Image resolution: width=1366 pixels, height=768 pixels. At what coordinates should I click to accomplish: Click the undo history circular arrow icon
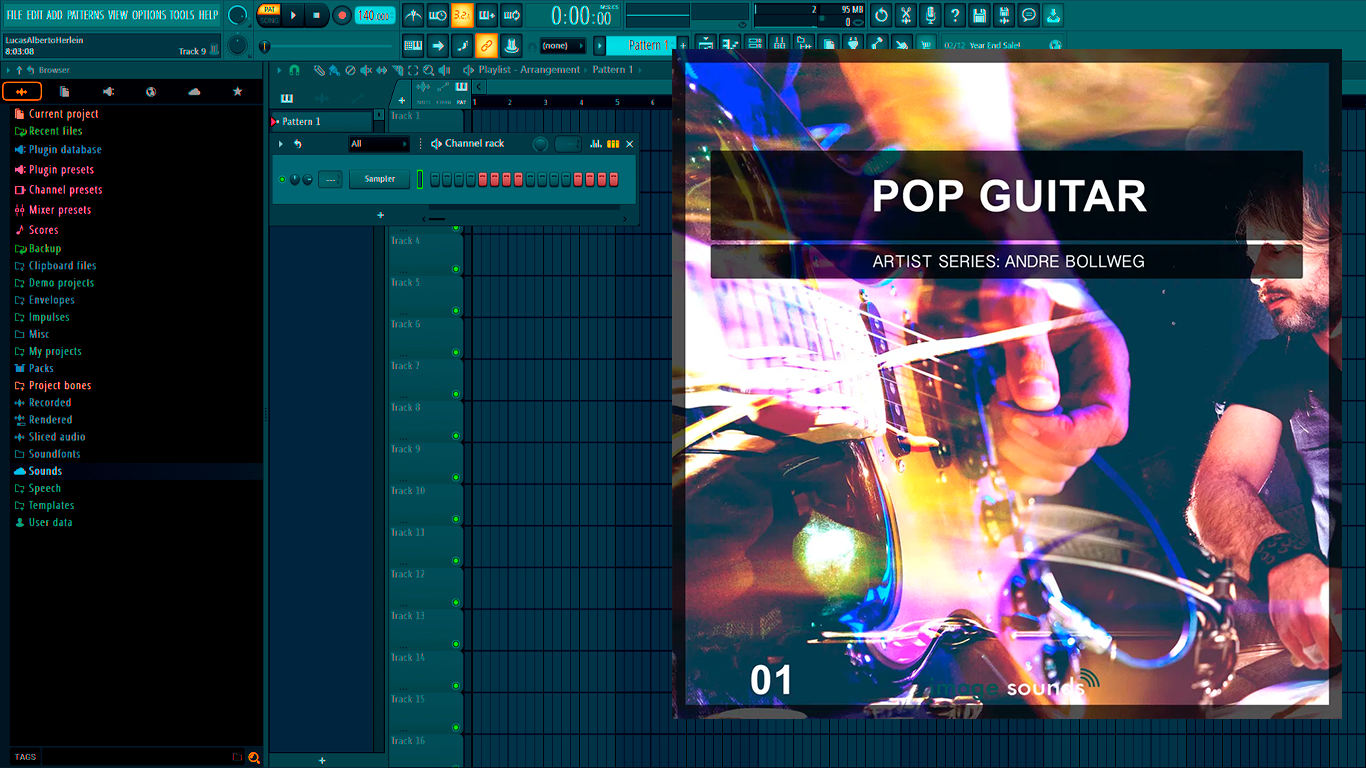click(882, 15)
